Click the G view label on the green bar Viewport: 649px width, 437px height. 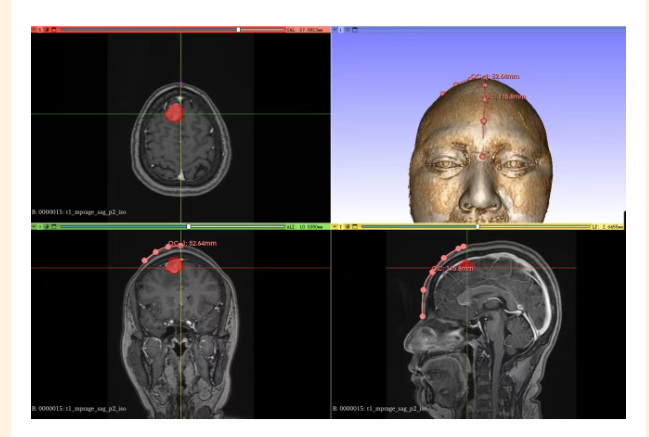tap(40, 227)
